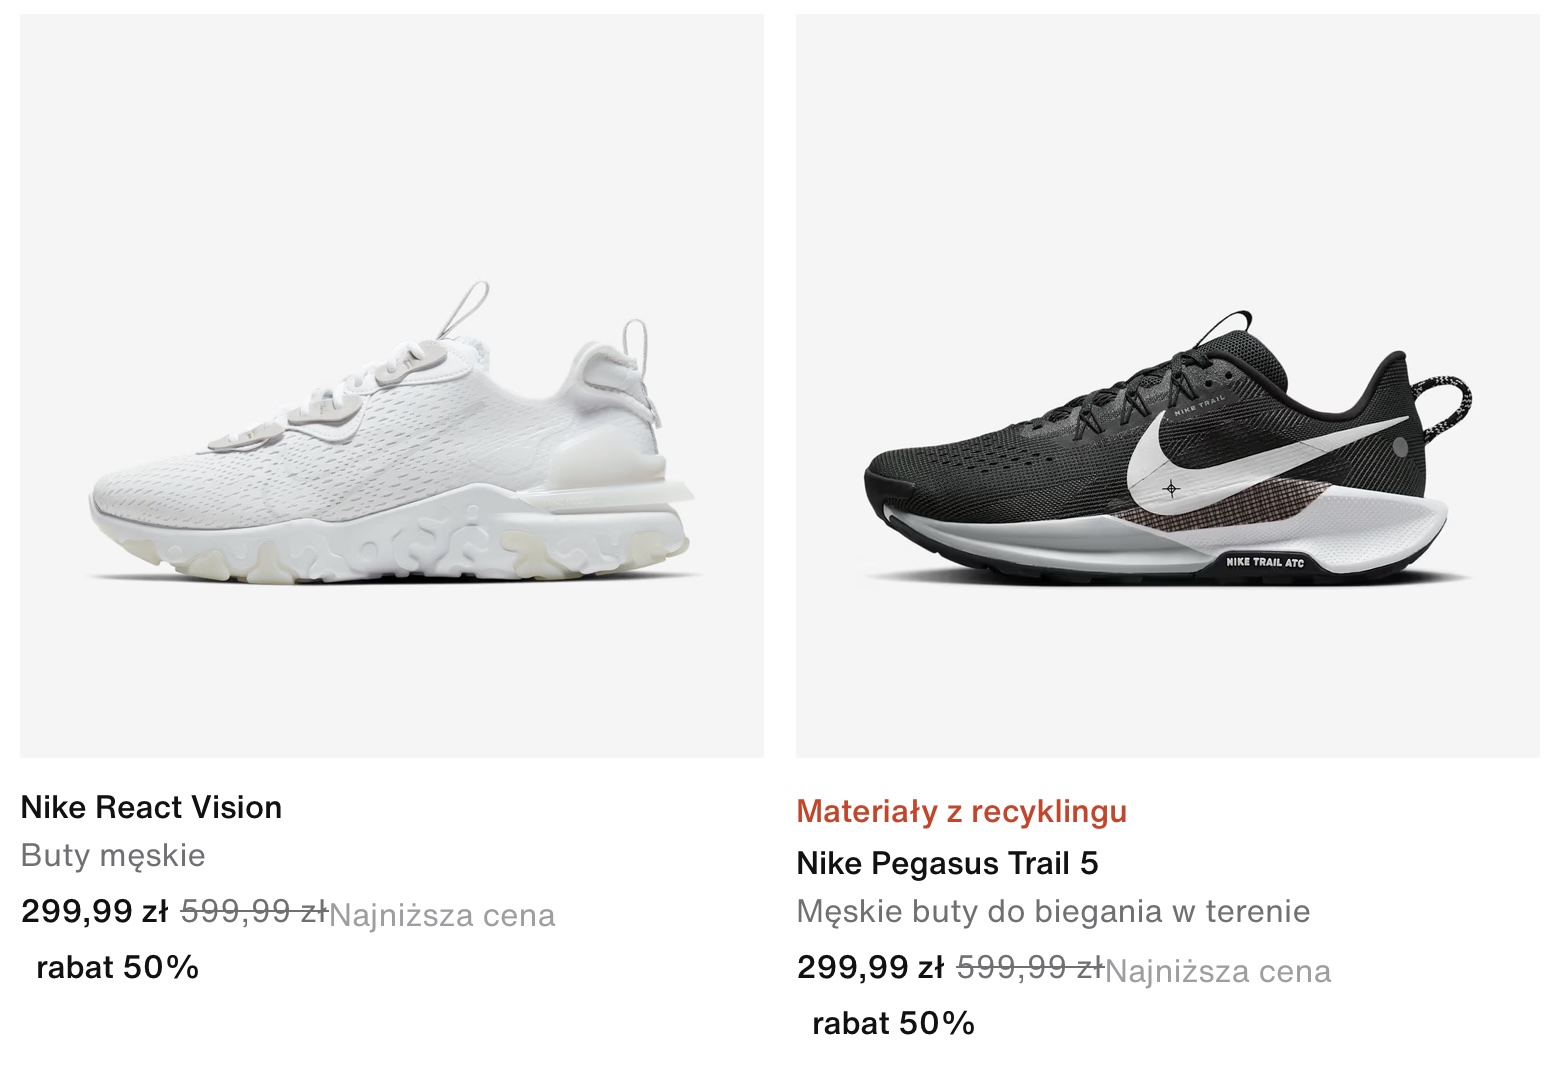Click the Materiały z recyklingu label
The width and height of the screenshot is (1550, 1066).
coord(962,811)
